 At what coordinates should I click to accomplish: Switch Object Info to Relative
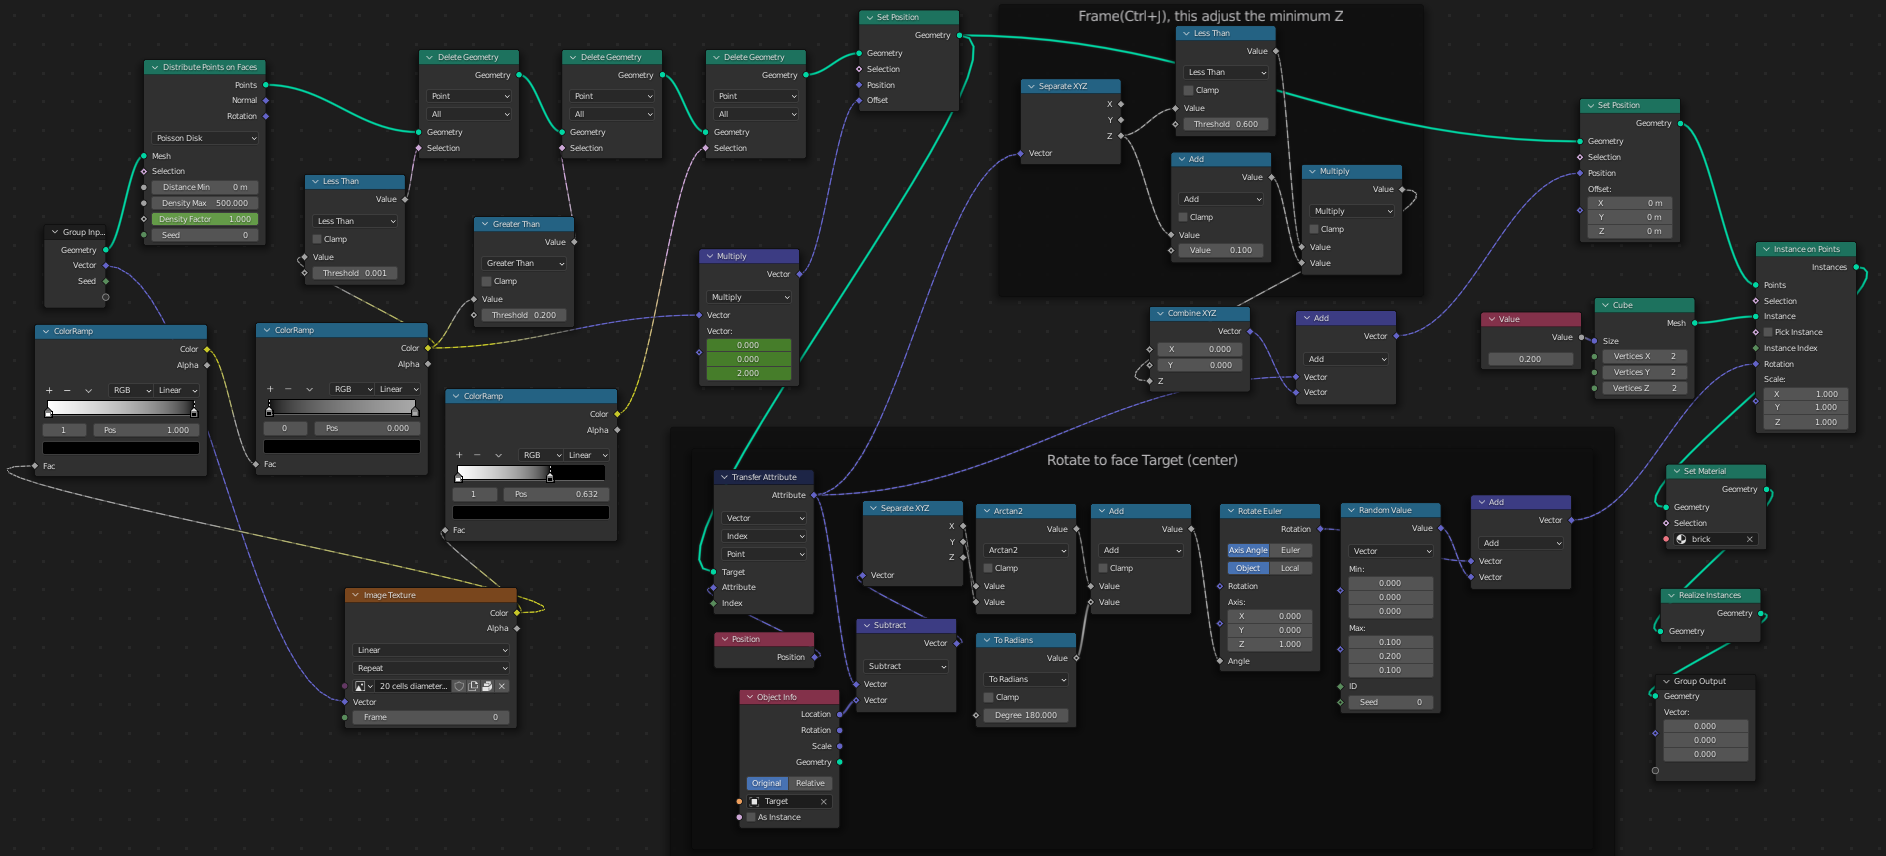click(x=810, y=783)
